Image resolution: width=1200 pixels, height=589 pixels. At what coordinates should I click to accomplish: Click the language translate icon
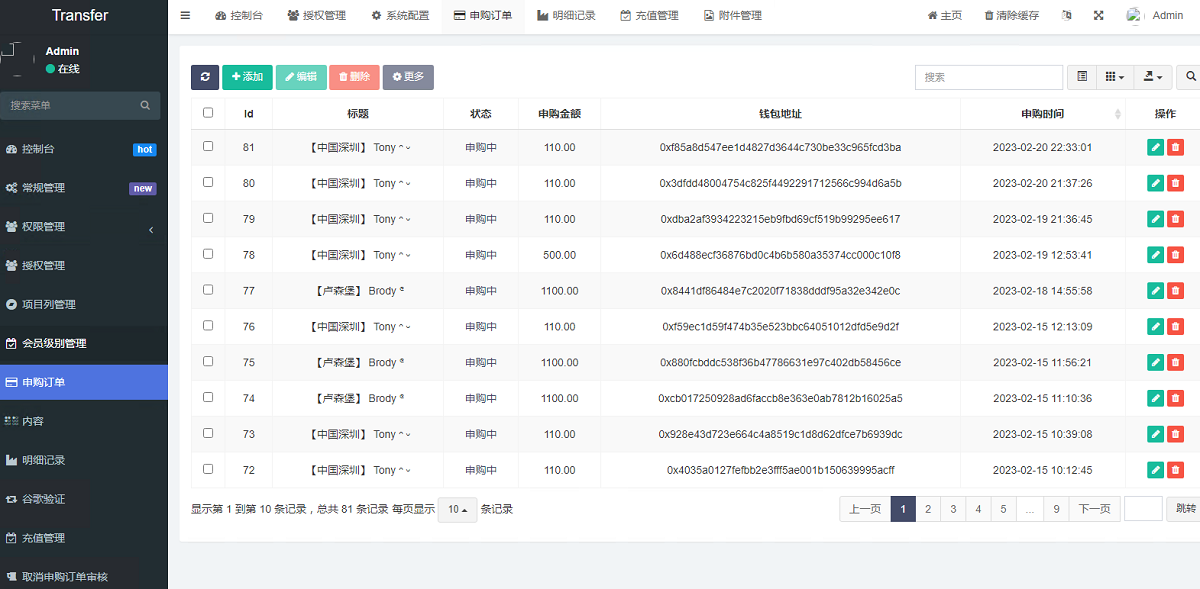pyautogui.click(x=1067, y=16)
